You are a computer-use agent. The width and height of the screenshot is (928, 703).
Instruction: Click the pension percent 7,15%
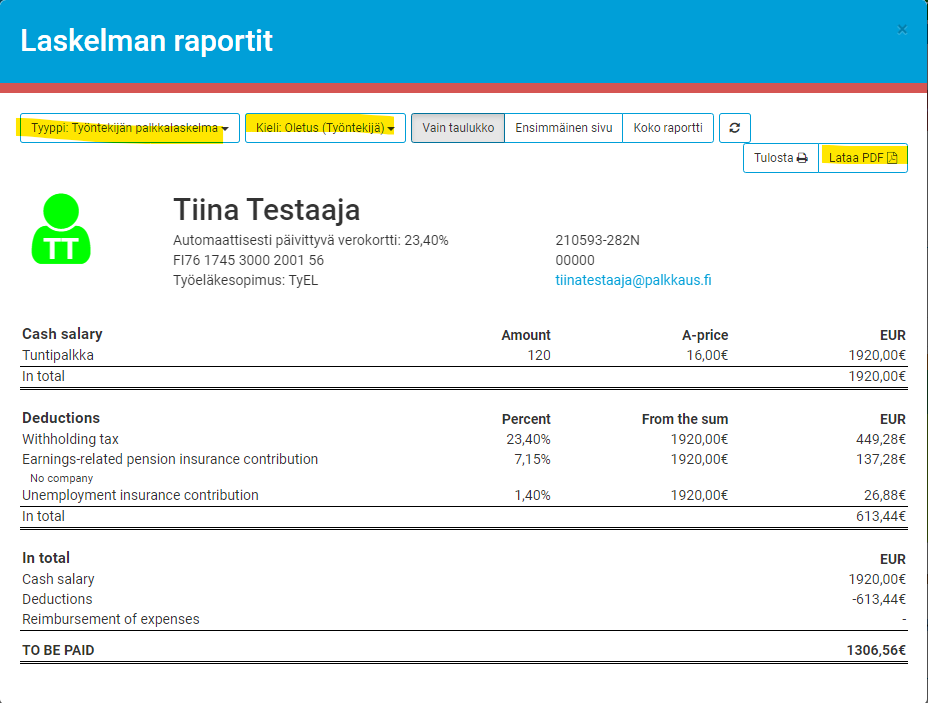click(x=532, y=459)
